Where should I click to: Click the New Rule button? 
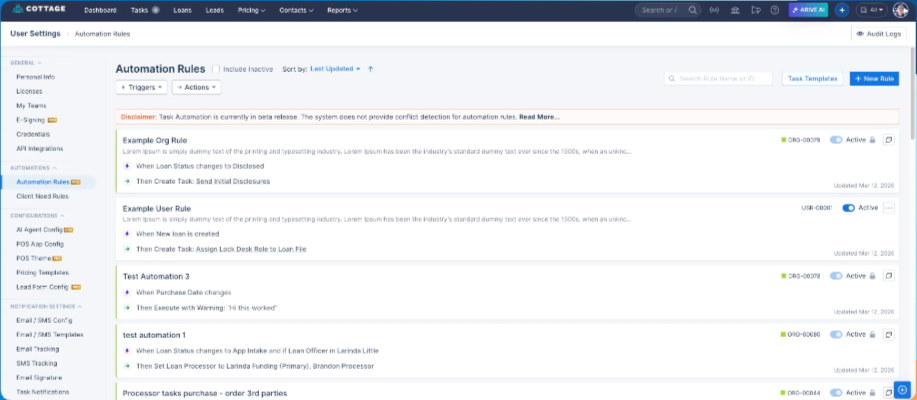pyautogui.click(x=874, y=78)
